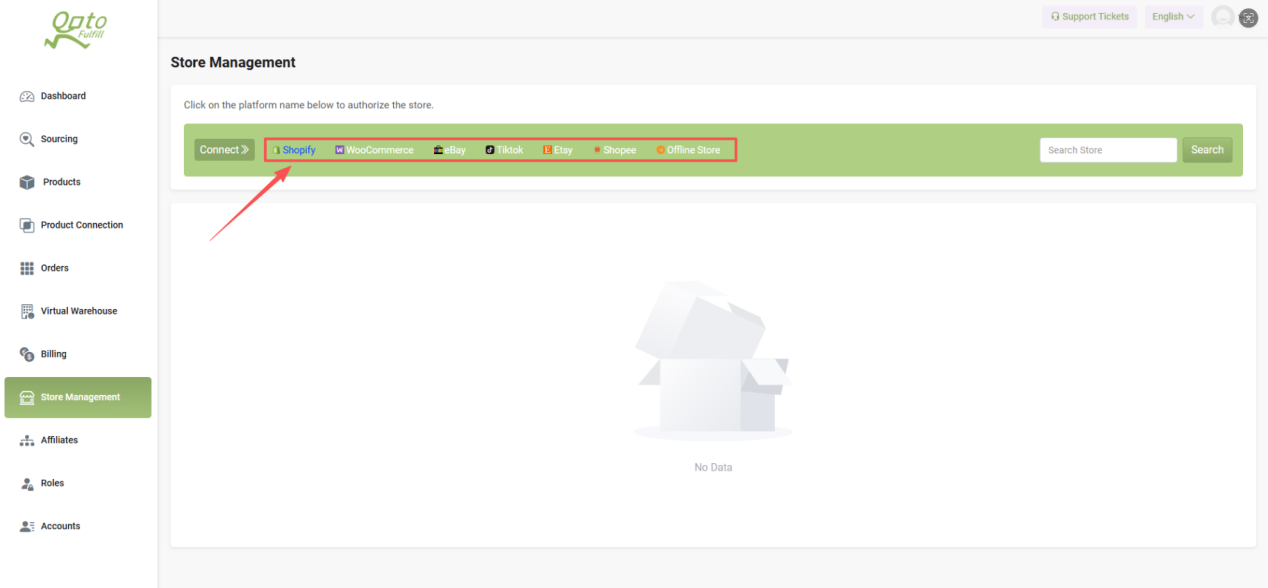The width and height of the screenshot is (1268, 588).
Task: Open the English language dropdown
Action: coord(1173,17)
